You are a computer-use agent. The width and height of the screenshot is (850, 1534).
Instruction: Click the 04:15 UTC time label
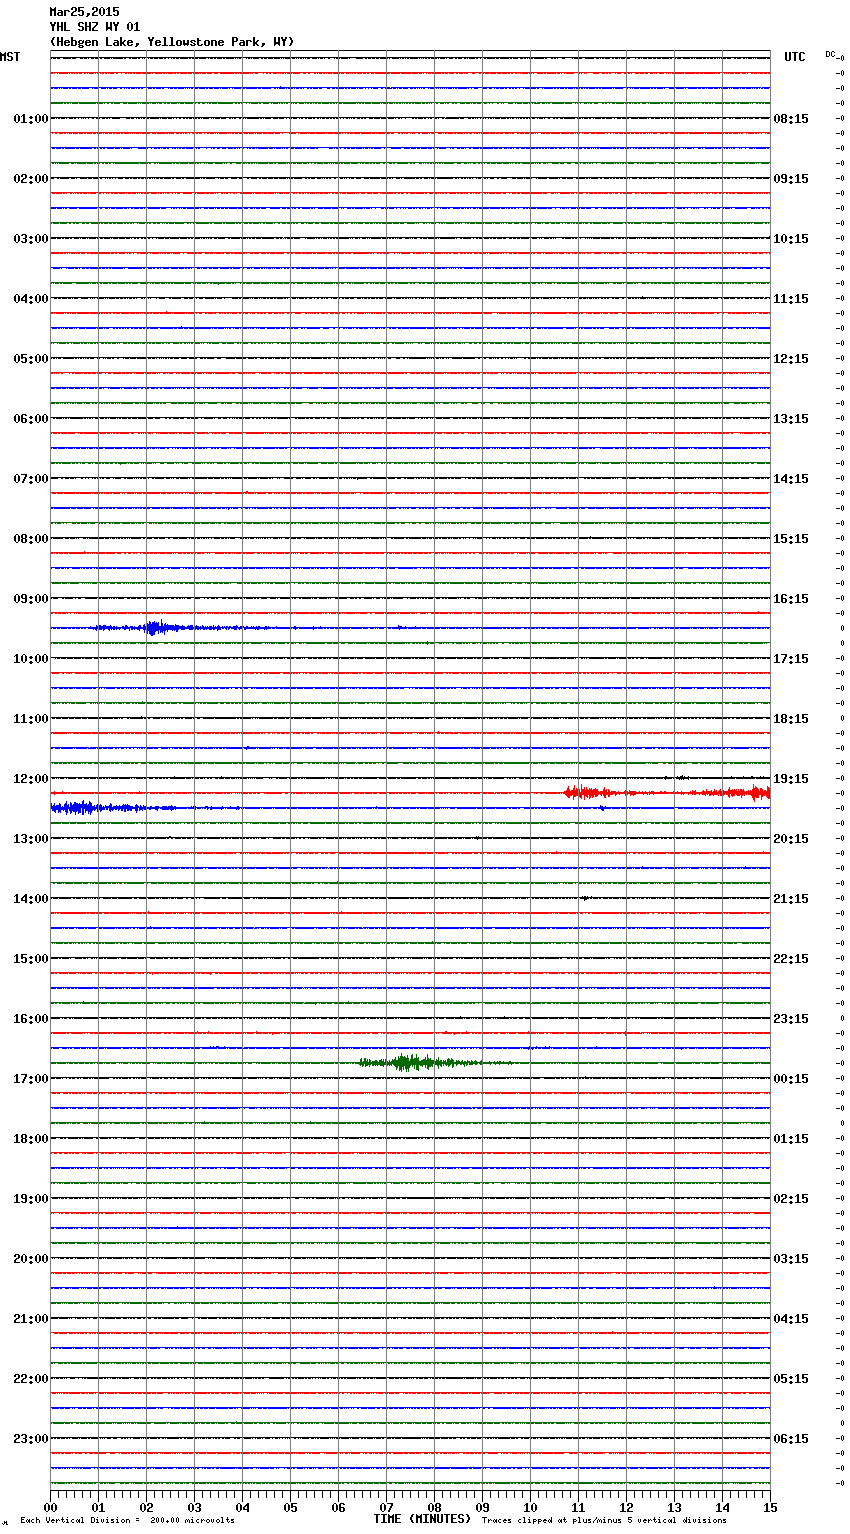pos(791,1319)
